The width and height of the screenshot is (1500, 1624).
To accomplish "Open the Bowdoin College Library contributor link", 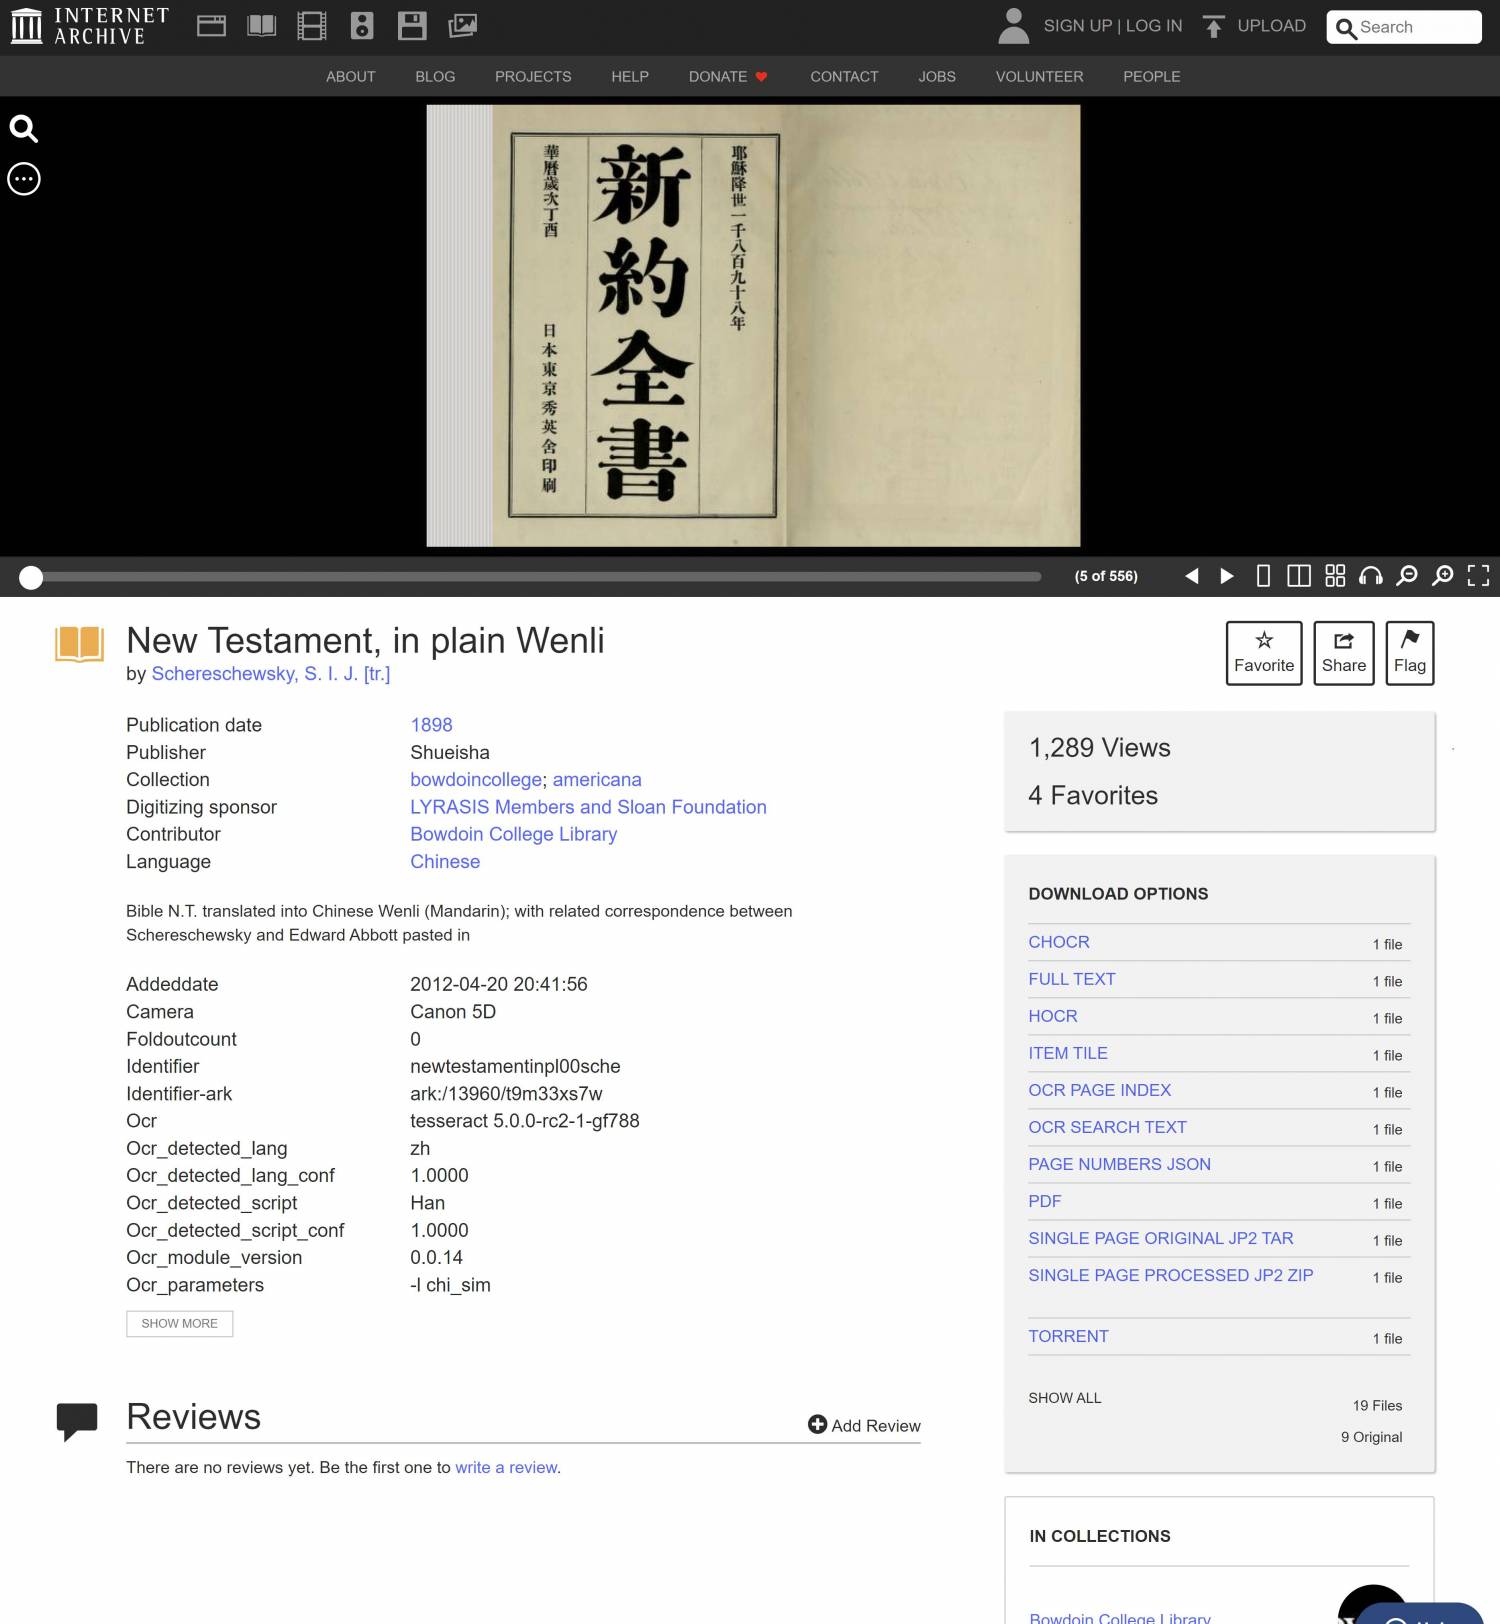I will coord(513,834).
